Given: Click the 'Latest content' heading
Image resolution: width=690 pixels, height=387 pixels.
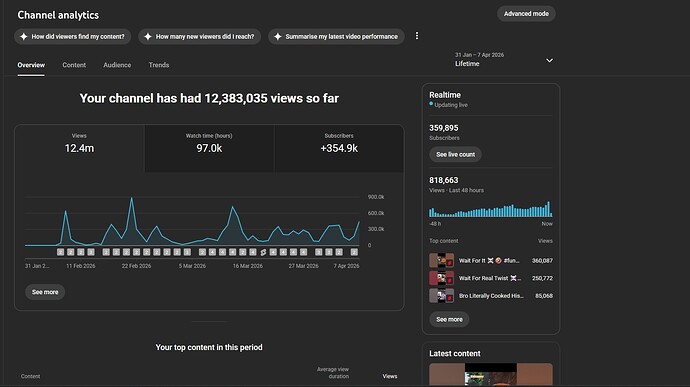Looking at the screenshot, I should [x=455, y=354].
